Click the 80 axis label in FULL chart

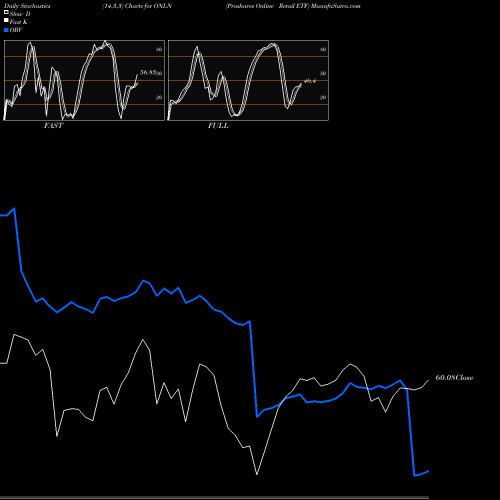pyautogui.click(x=323, y=49)
